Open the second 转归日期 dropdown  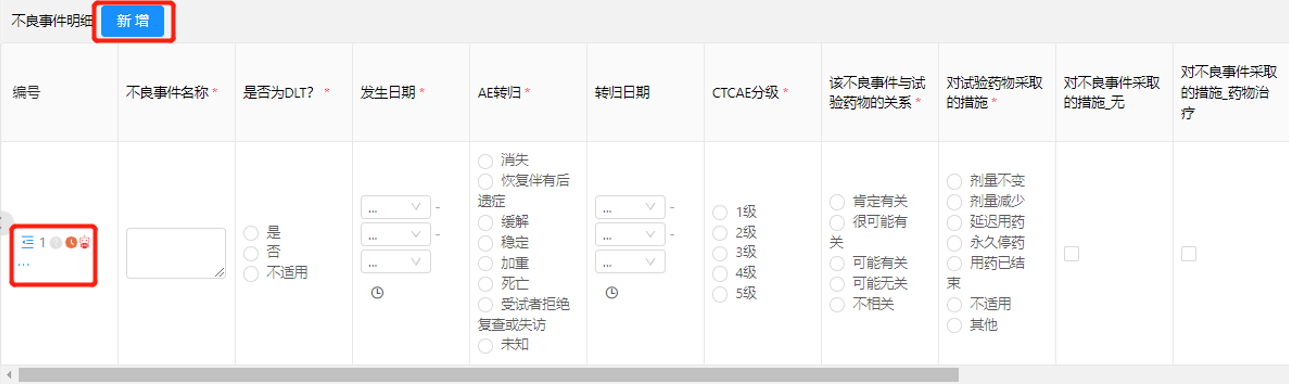630,235
